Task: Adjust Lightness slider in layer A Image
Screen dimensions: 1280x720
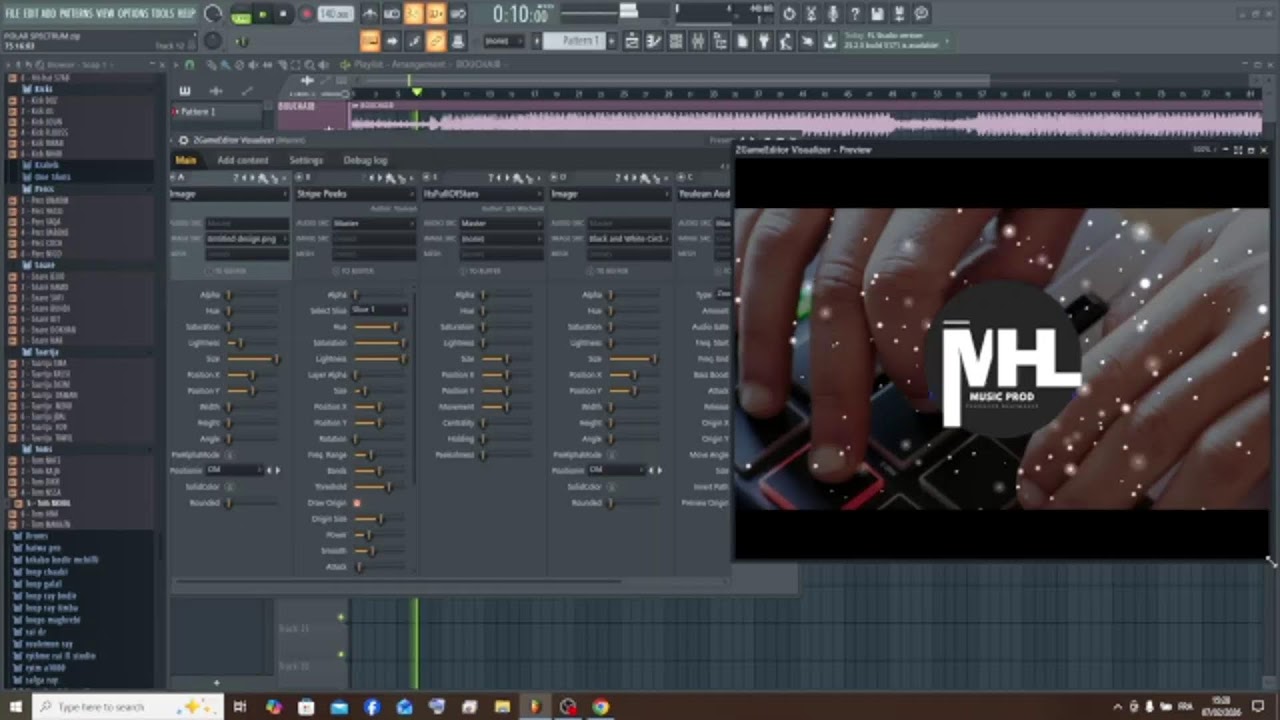Action: (252, 343)
